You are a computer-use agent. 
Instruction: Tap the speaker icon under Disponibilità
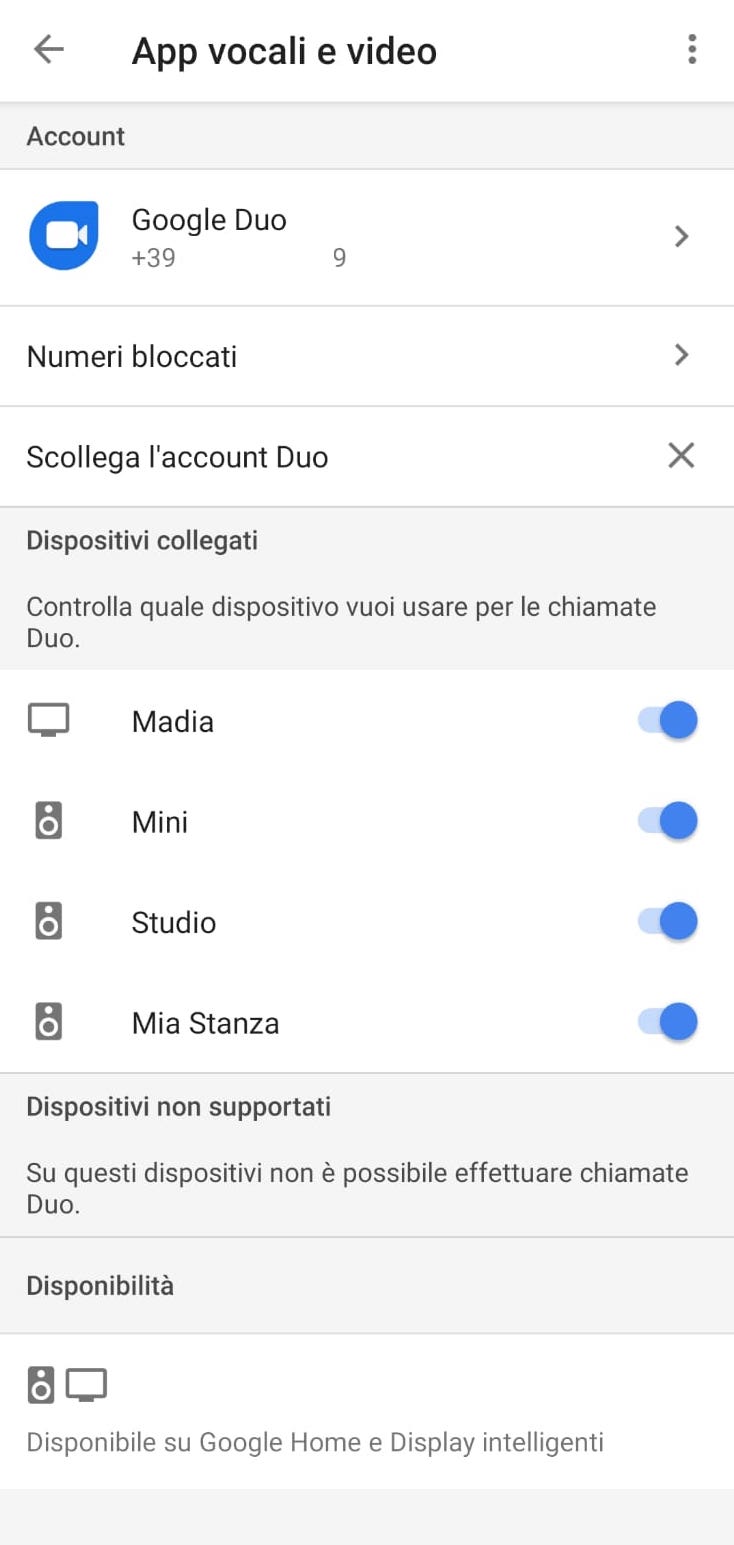pyautogui.click(x=41, y=1385)
